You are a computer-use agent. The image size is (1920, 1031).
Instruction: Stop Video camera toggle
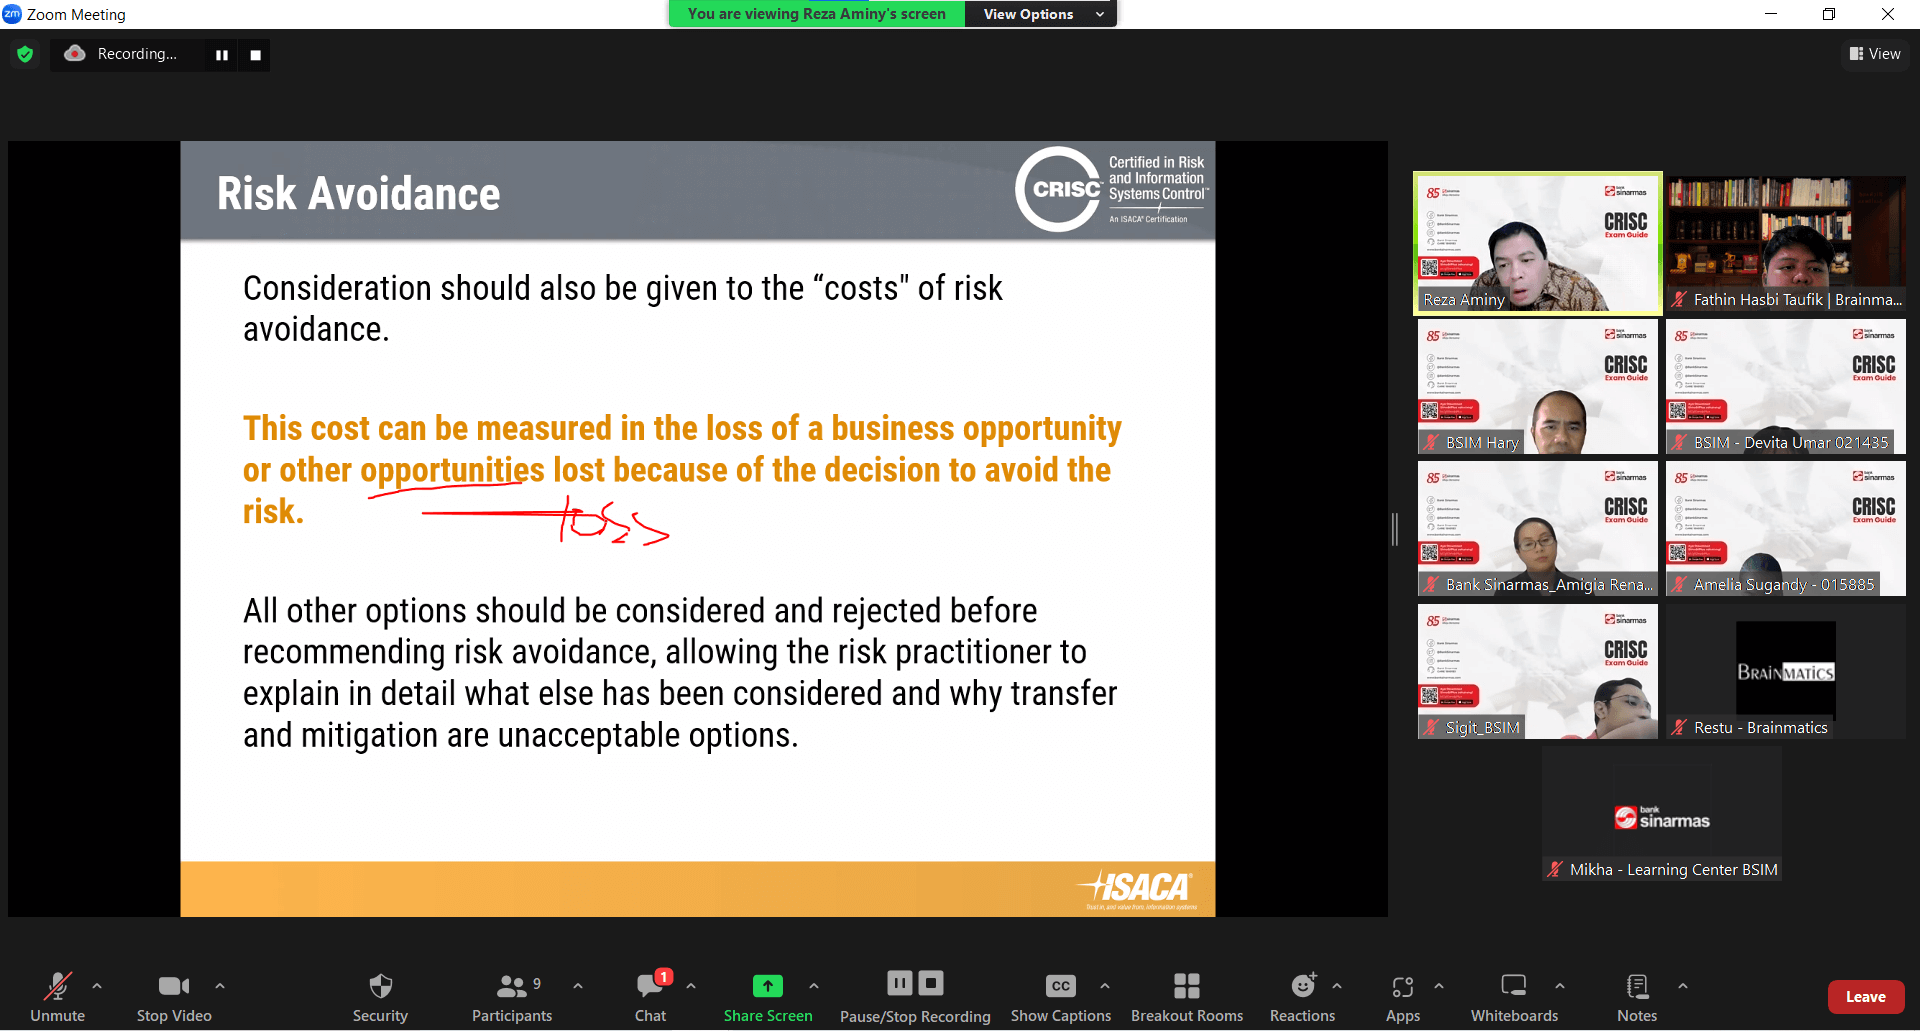(173, 987)
